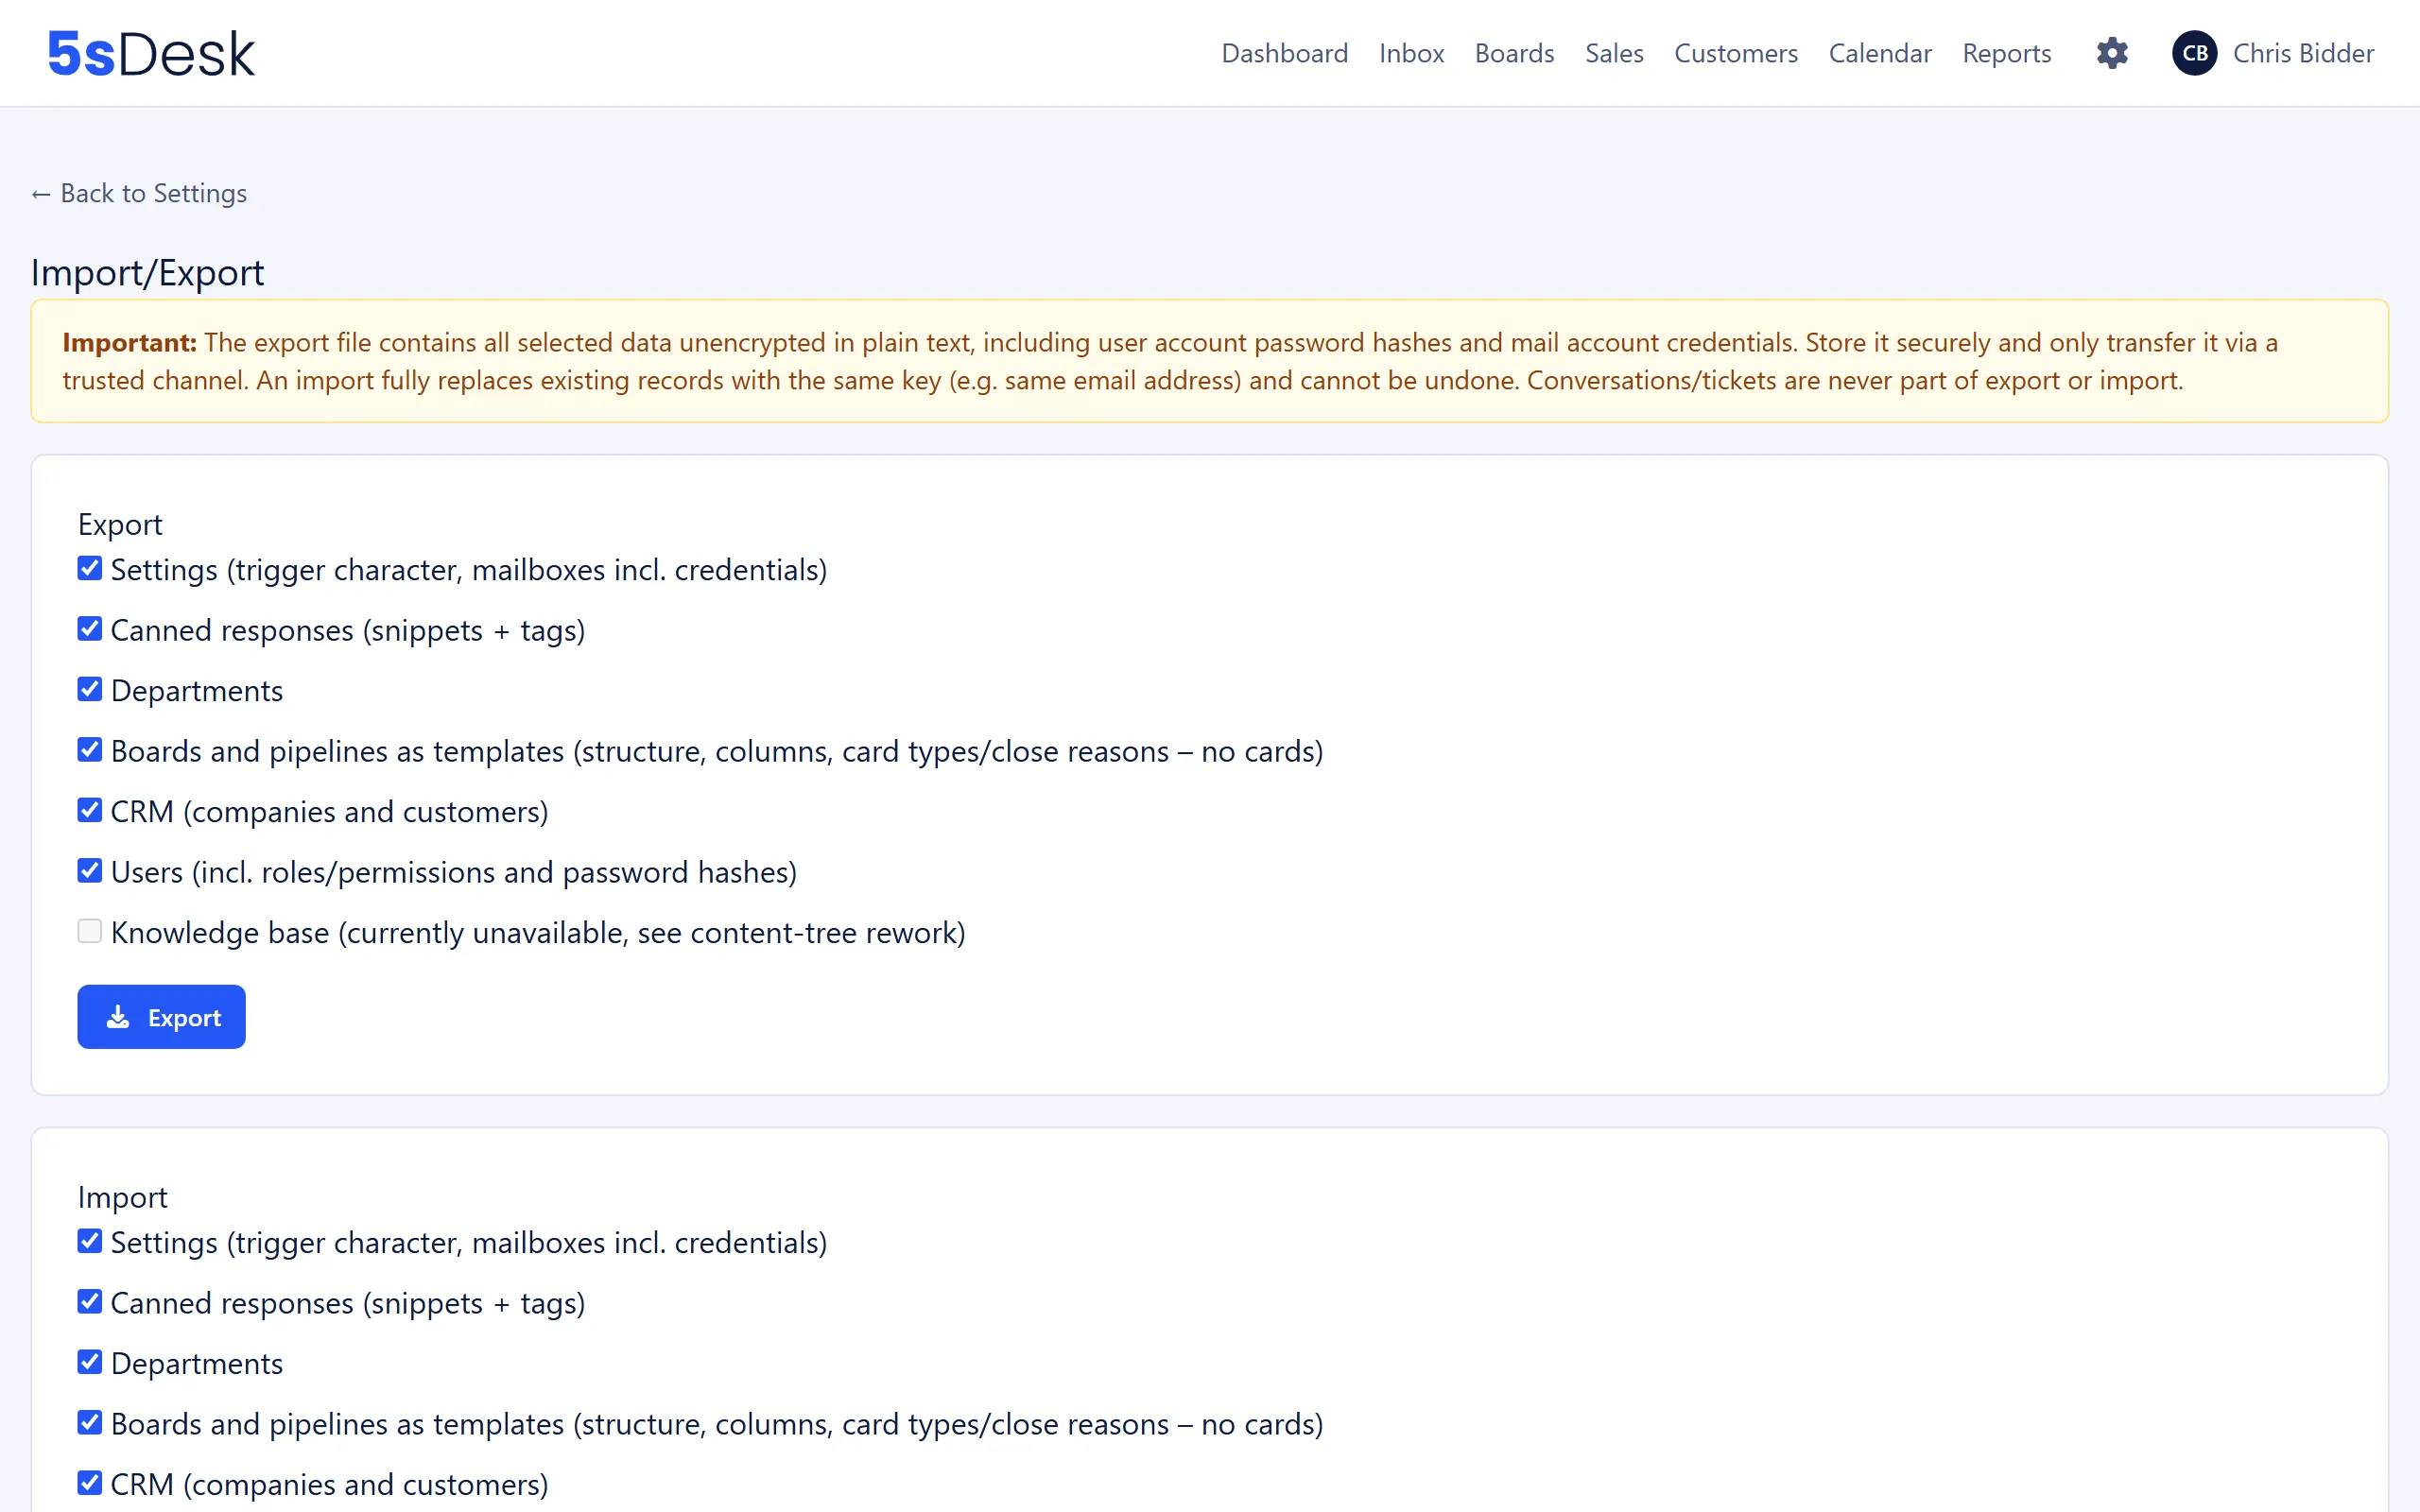Uncheck export Canned responses checkbox

[90, 629]
